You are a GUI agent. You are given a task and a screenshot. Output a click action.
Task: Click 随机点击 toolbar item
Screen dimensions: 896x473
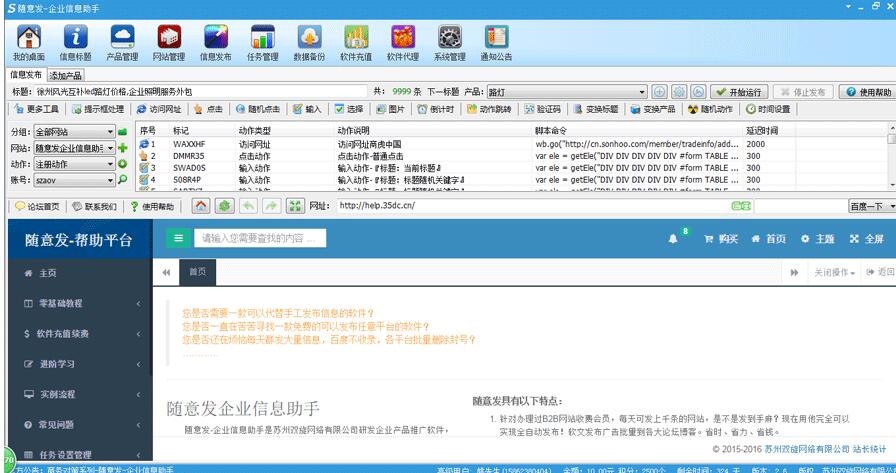[x=258, y=109]
